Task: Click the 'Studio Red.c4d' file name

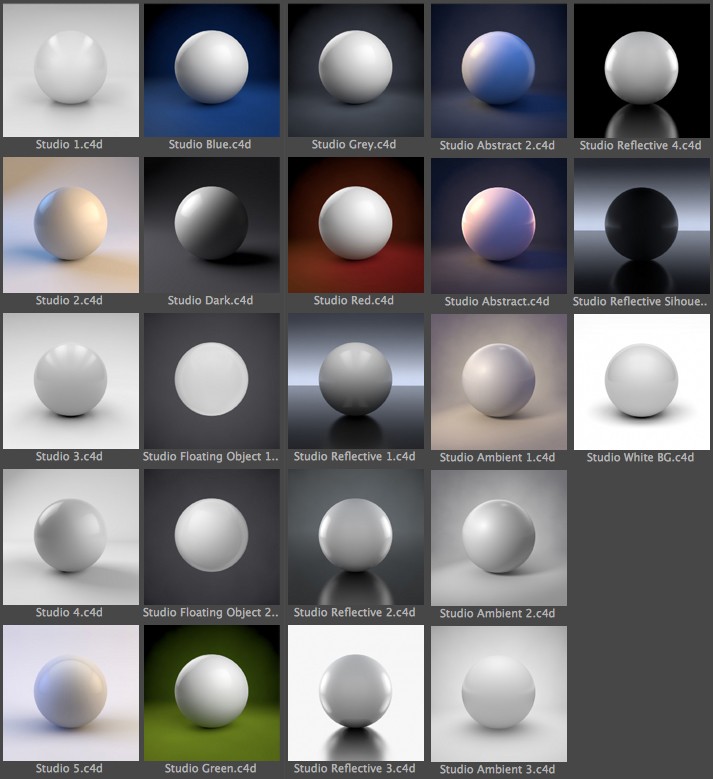Action: point(354,301)
